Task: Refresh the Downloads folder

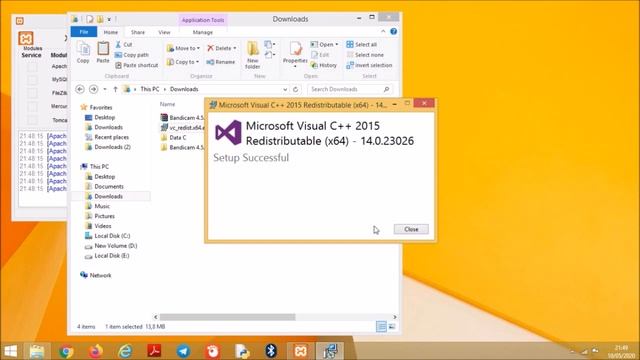Action: tap(296, 89)
